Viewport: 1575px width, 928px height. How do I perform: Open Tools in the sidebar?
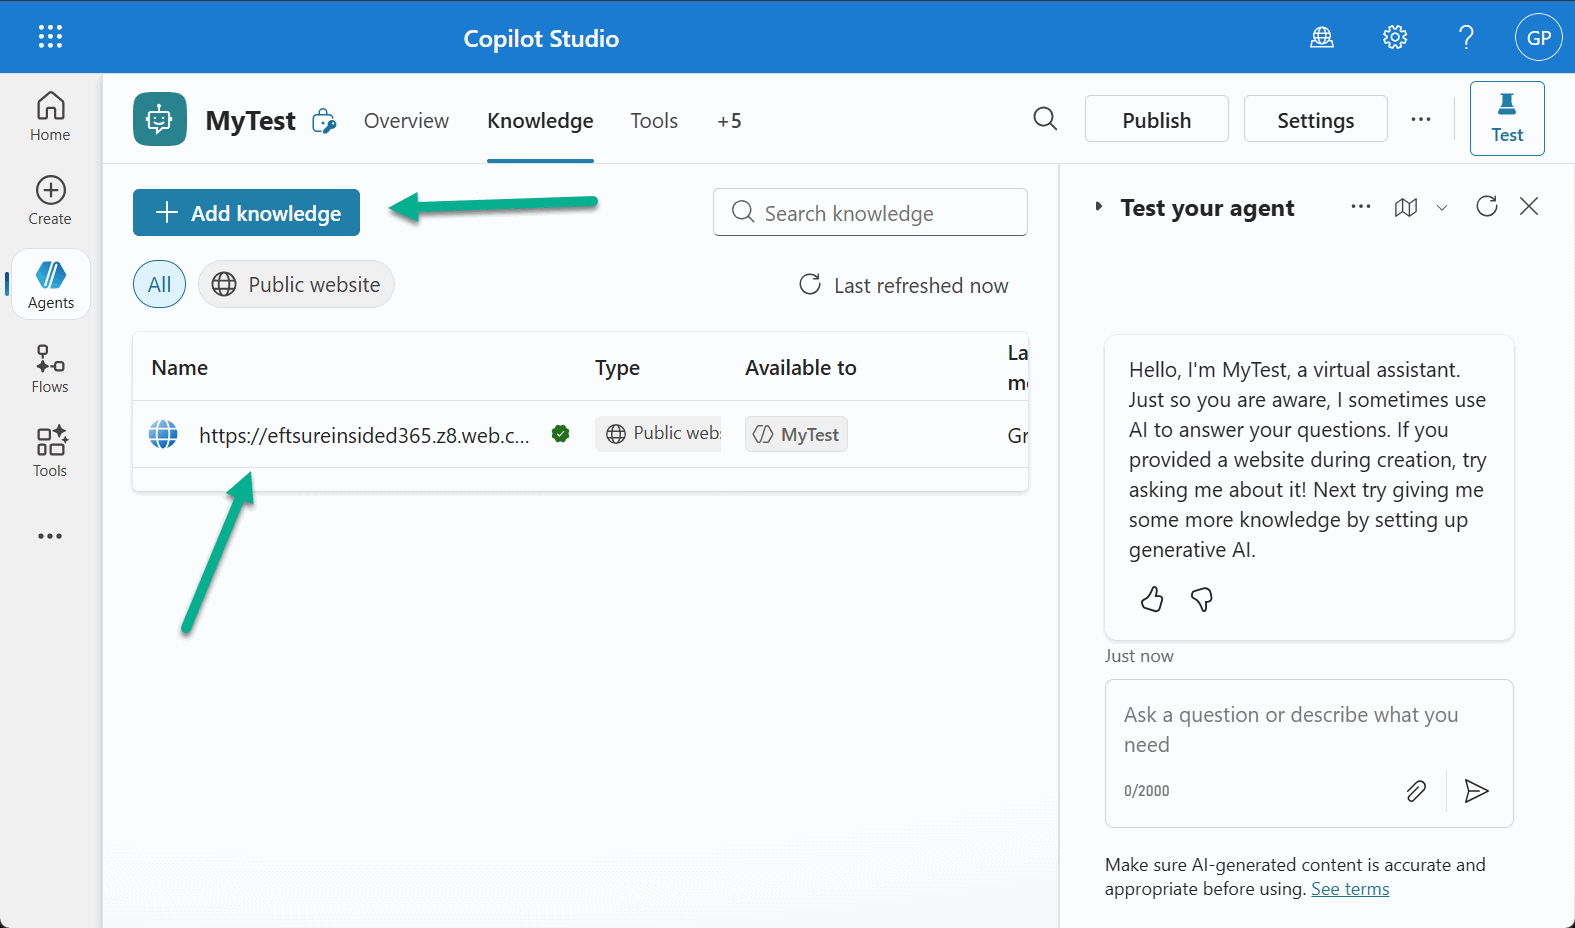[x=50, y=453]
